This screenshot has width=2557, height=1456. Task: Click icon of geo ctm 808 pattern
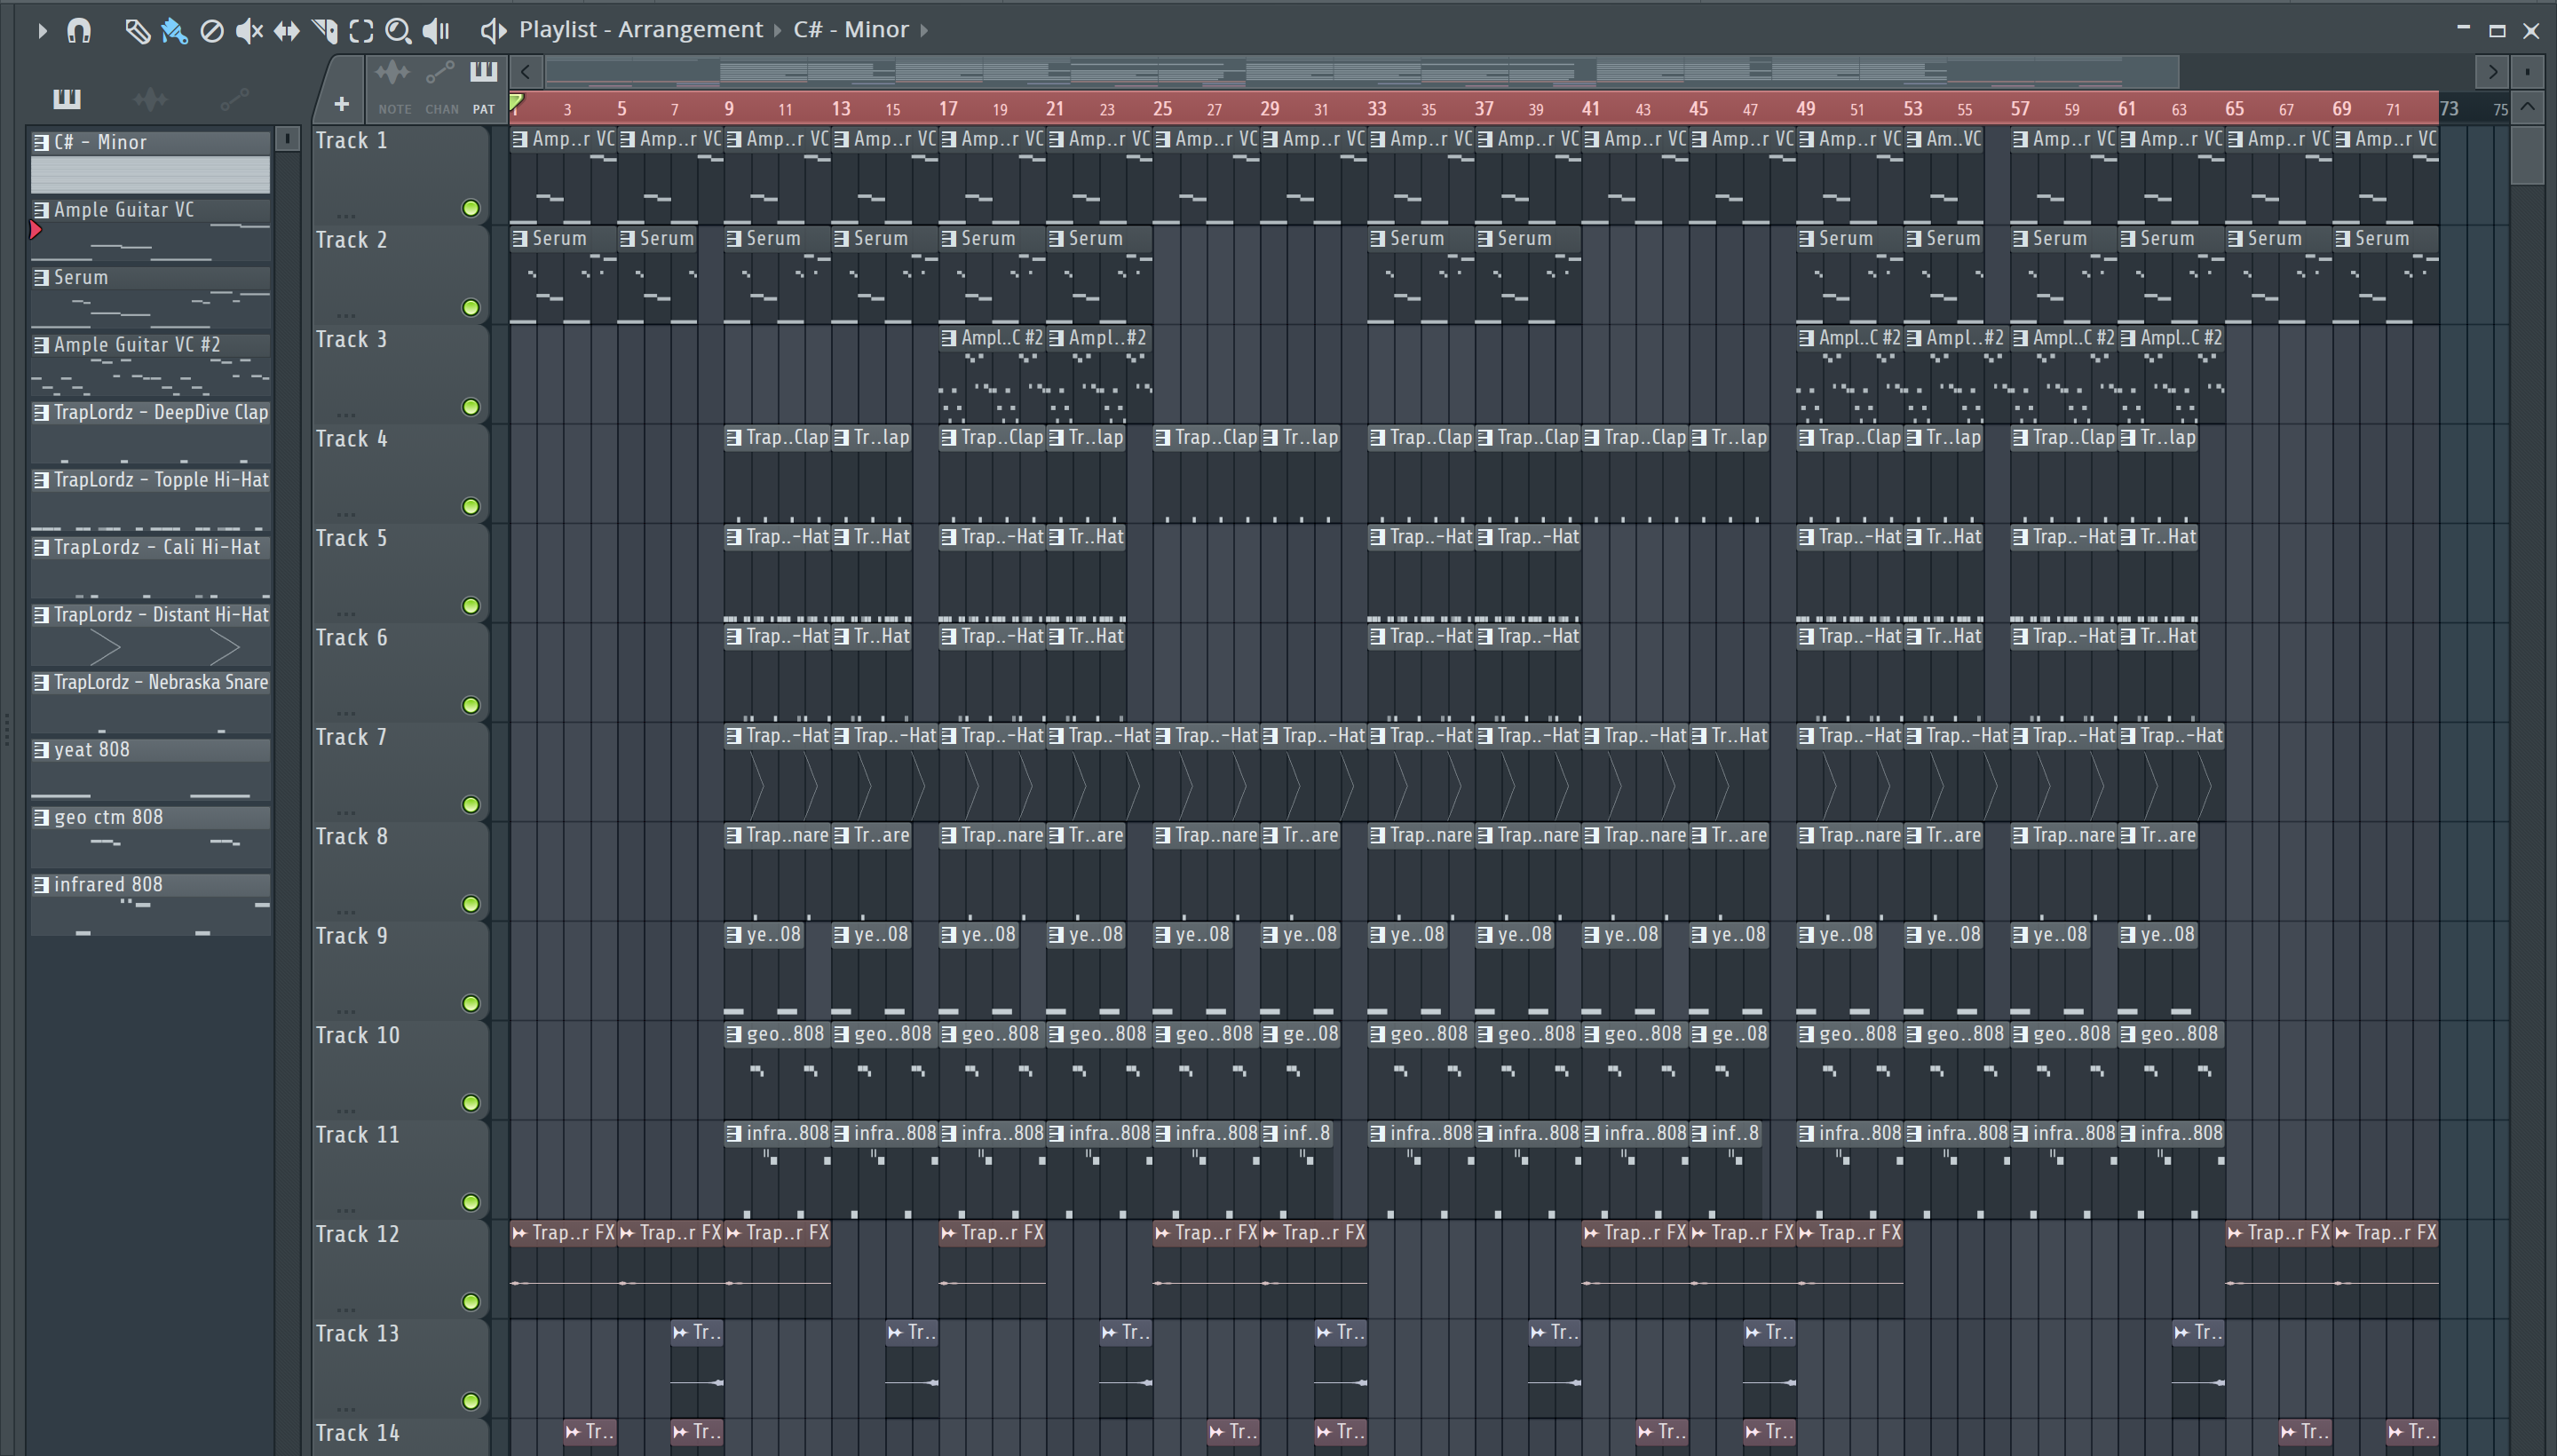[41, 817]
